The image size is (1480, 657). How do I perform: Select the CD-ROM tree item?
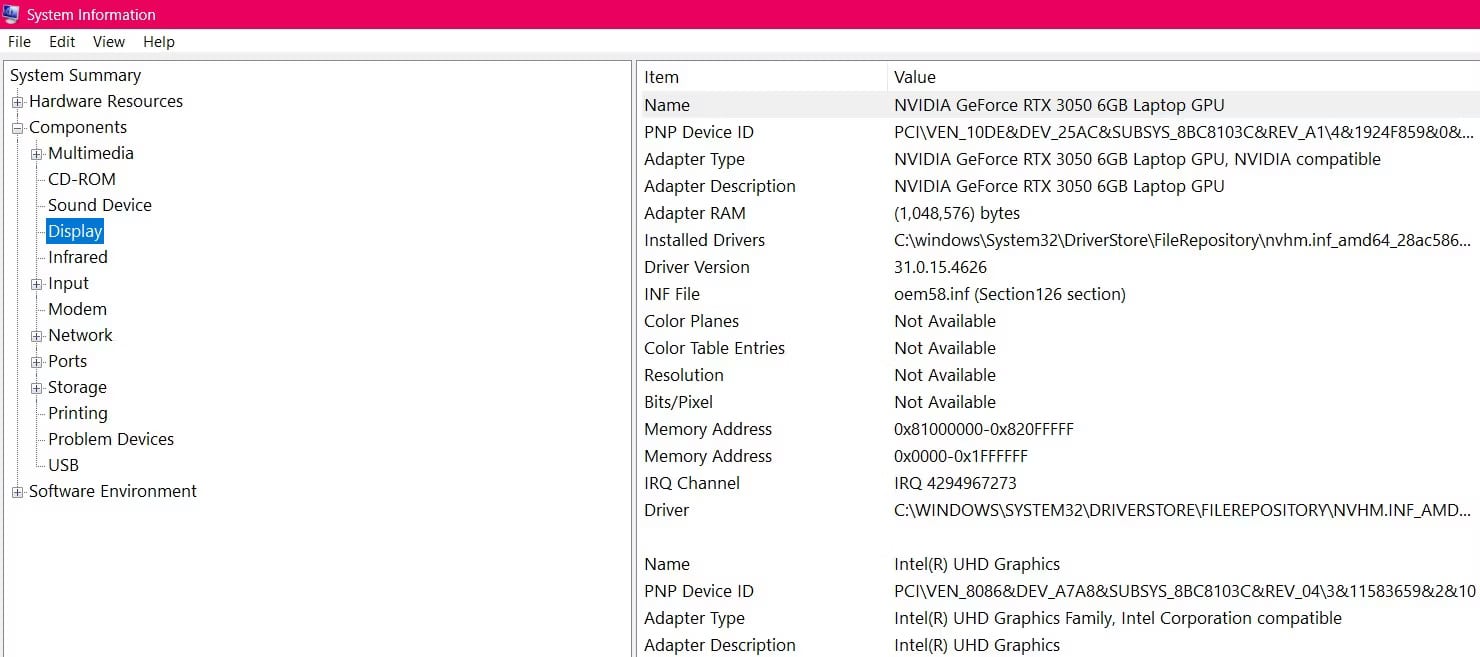[82, 179]
